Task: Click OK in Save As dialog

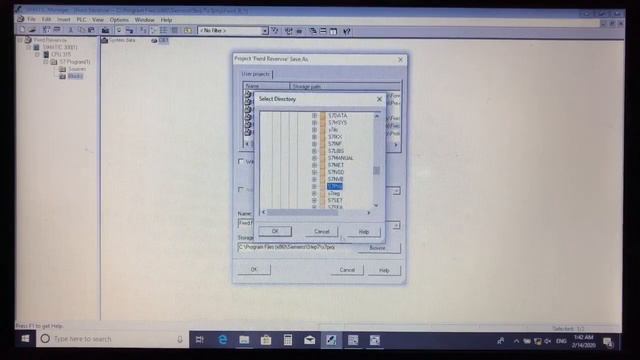Action: tap(254, 269)
